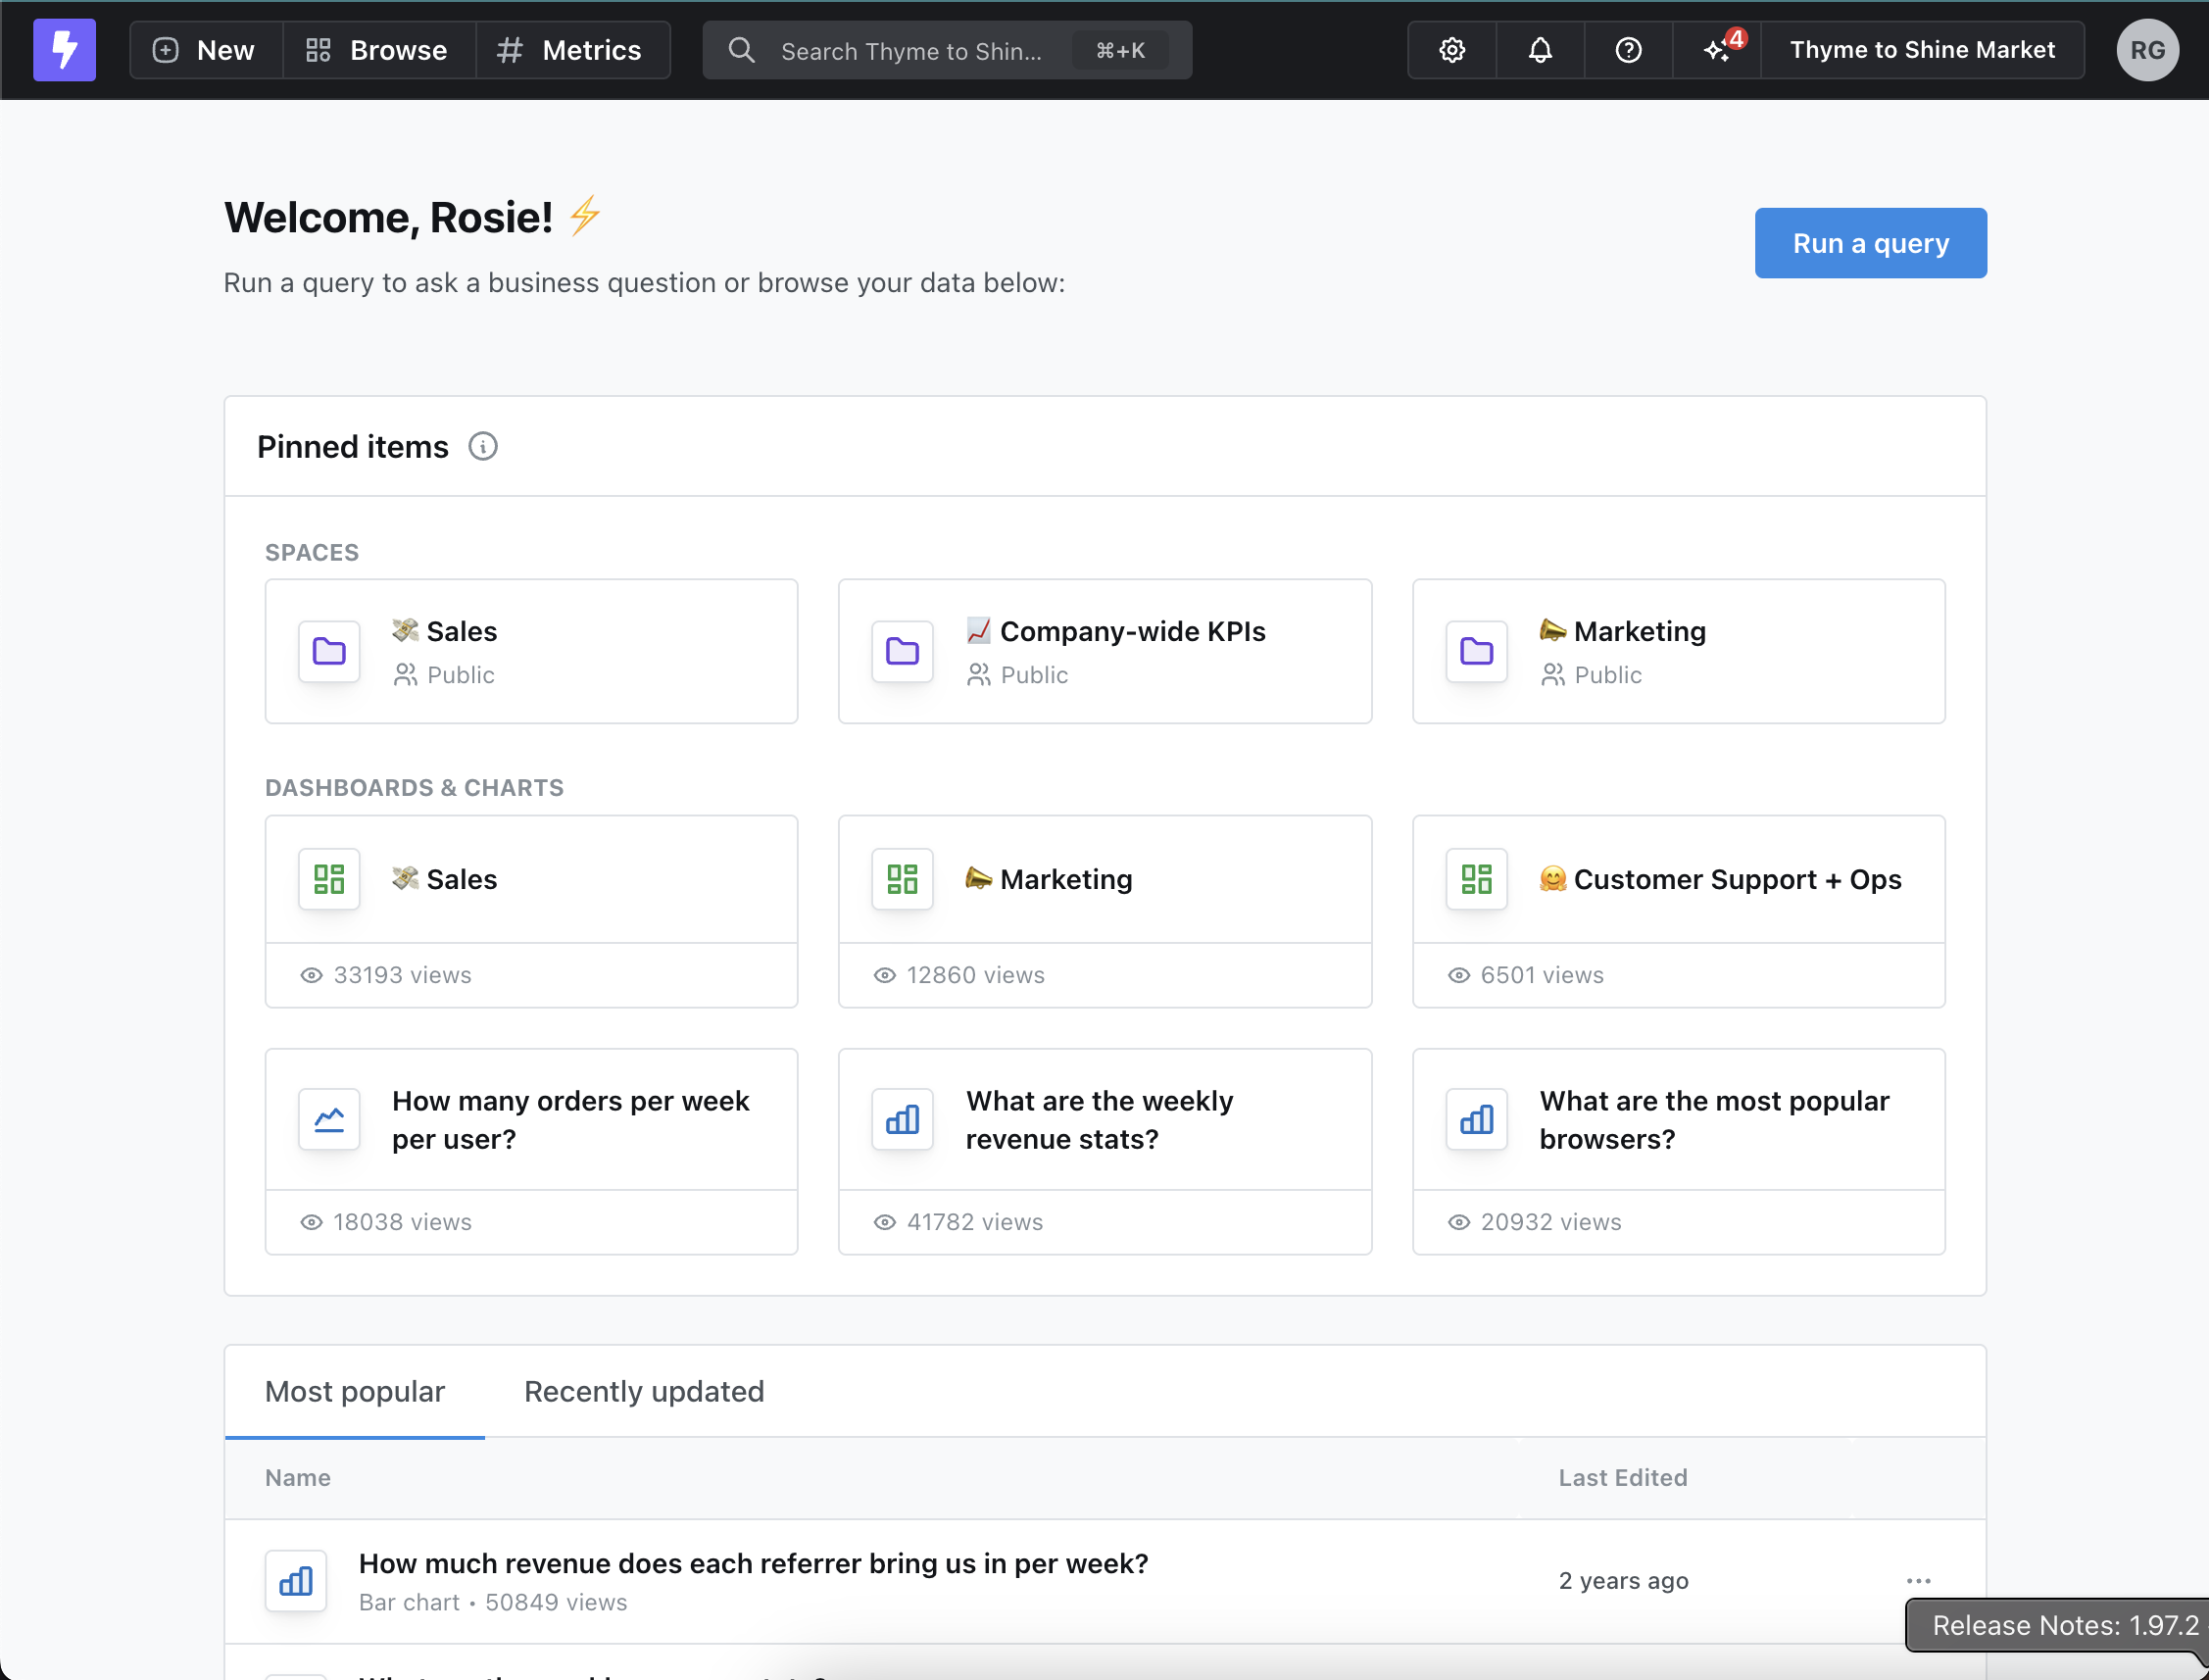The image size is (2209, 1680).
Task: Open the Thyme to Shine Market project switcher
Action: tap(1921, 50)
